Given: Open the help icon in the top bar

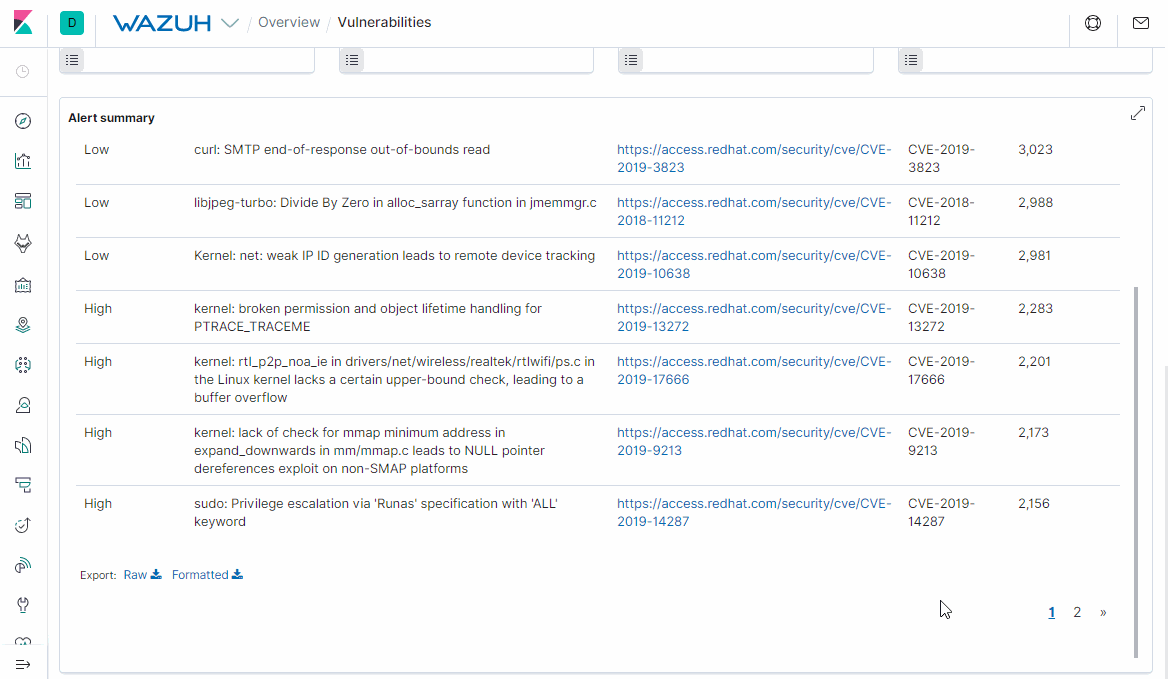Looking at the screenshot, I should tap(1093, 23).
